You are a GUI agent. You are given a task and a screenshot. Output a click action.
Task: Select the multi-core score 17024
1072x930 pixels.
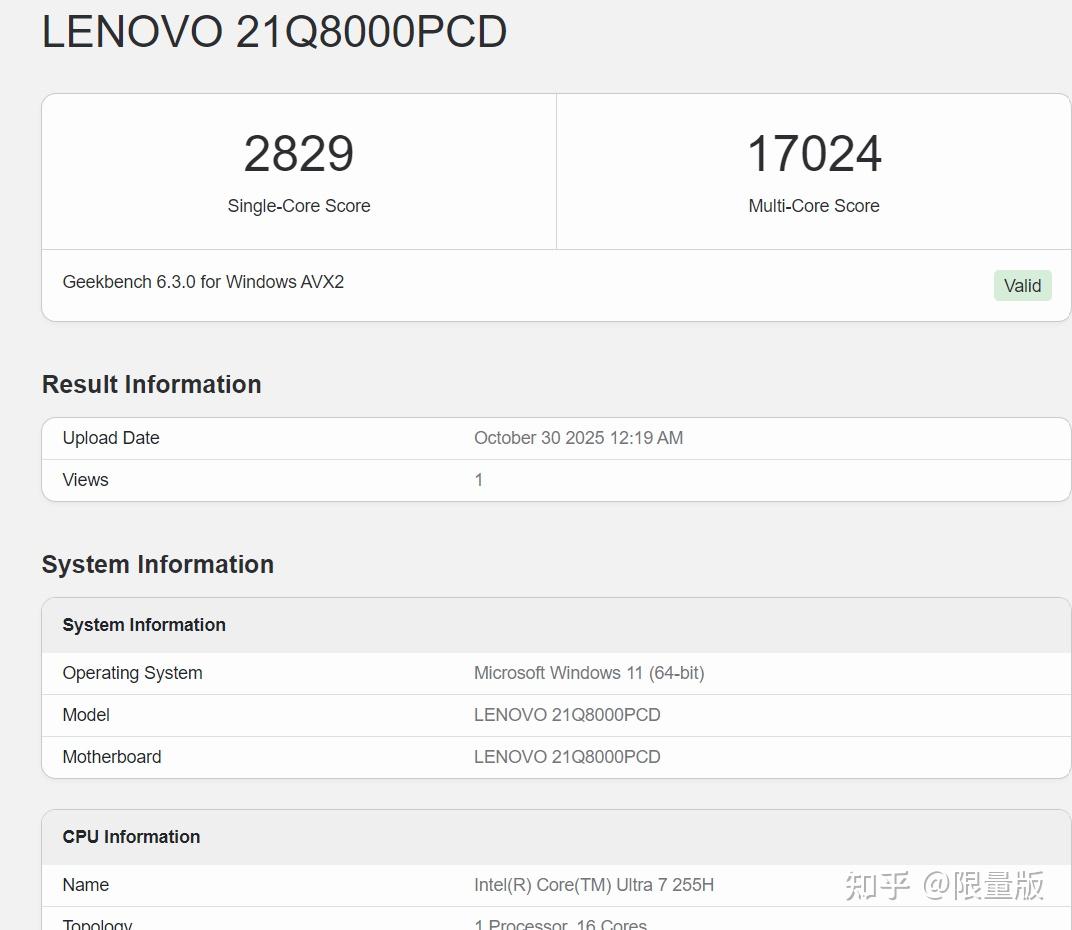click(814, 154)
